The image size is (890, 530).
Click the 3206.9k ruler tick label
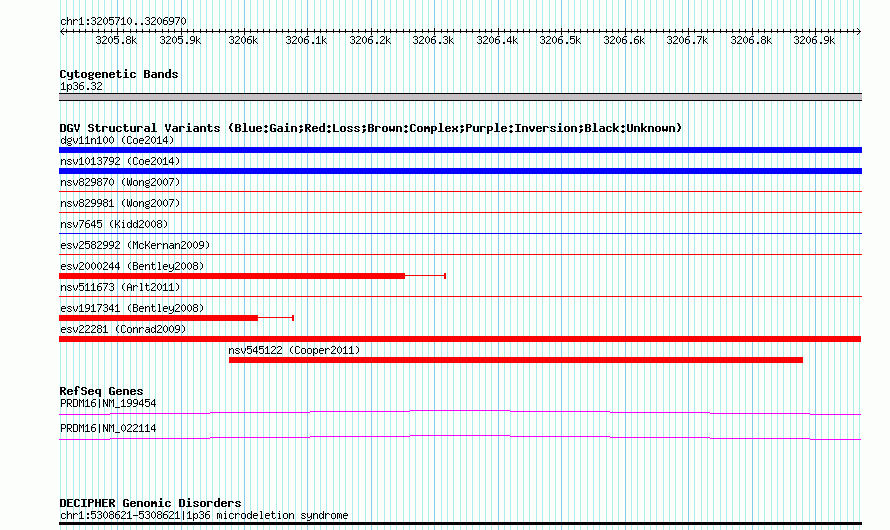(814, 40)
